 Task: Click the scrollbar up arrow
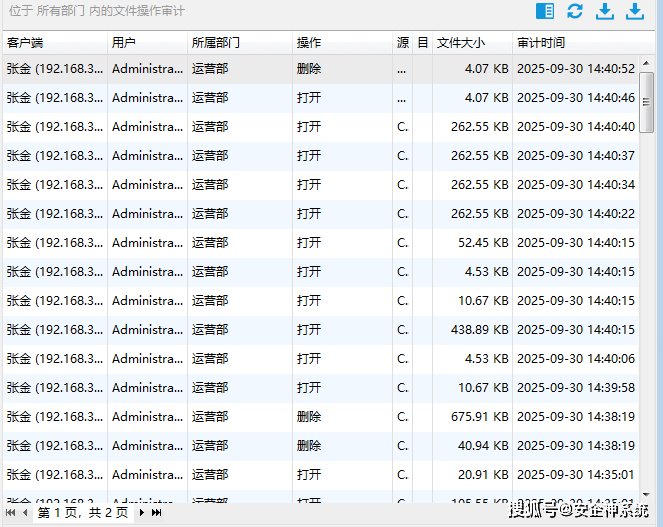646,63
